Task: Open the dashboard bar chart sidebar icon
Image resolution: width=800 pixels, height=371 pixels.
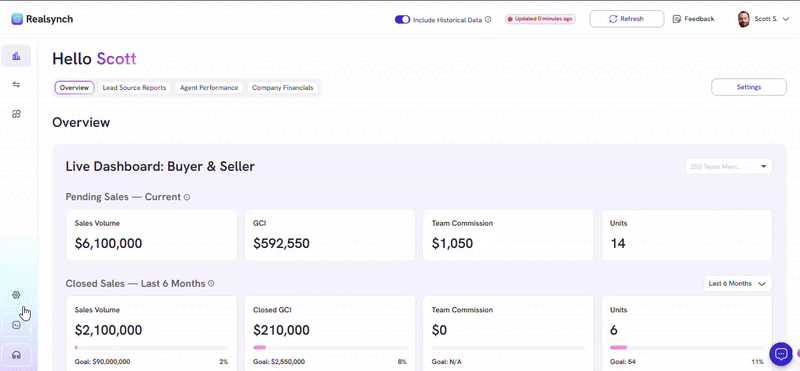Action: (x=16, y=56)
